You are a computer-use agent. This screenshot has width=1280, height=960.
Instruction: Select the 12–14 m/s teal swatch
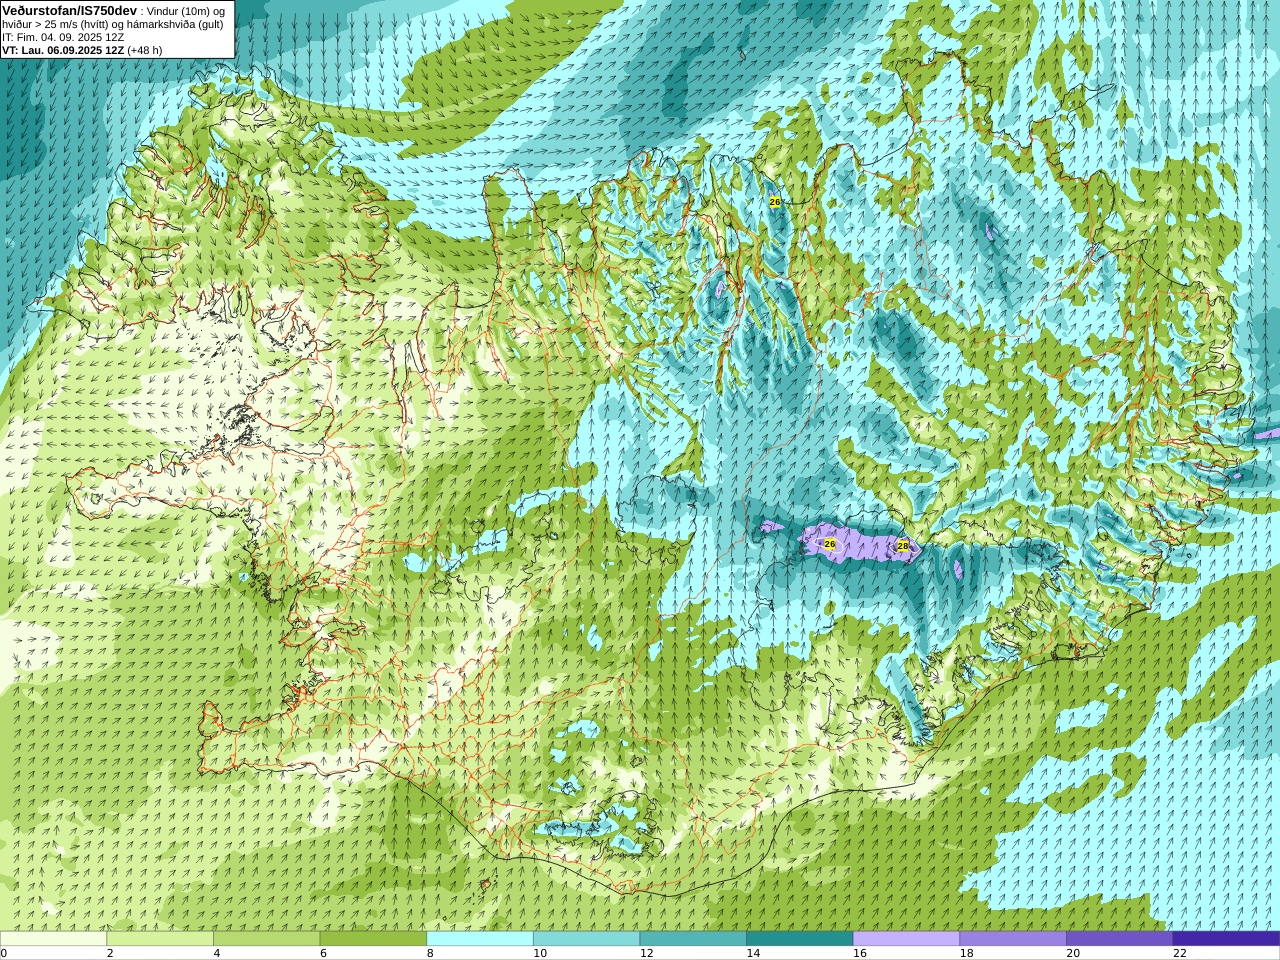click(693, 939)
